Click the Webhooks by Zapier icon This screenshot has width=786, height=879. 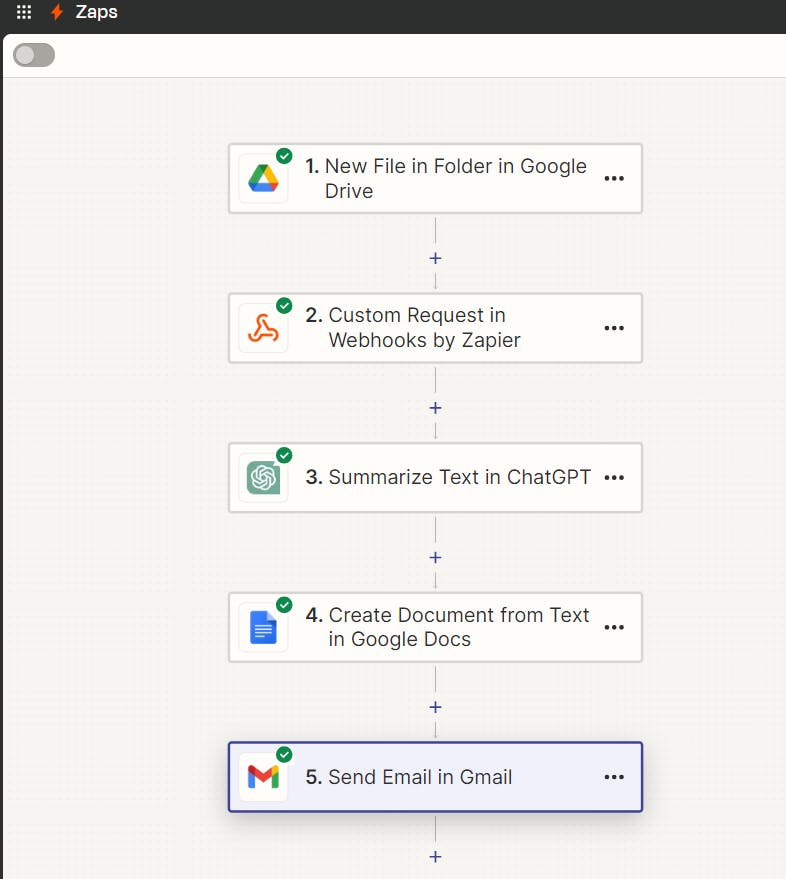263,329
